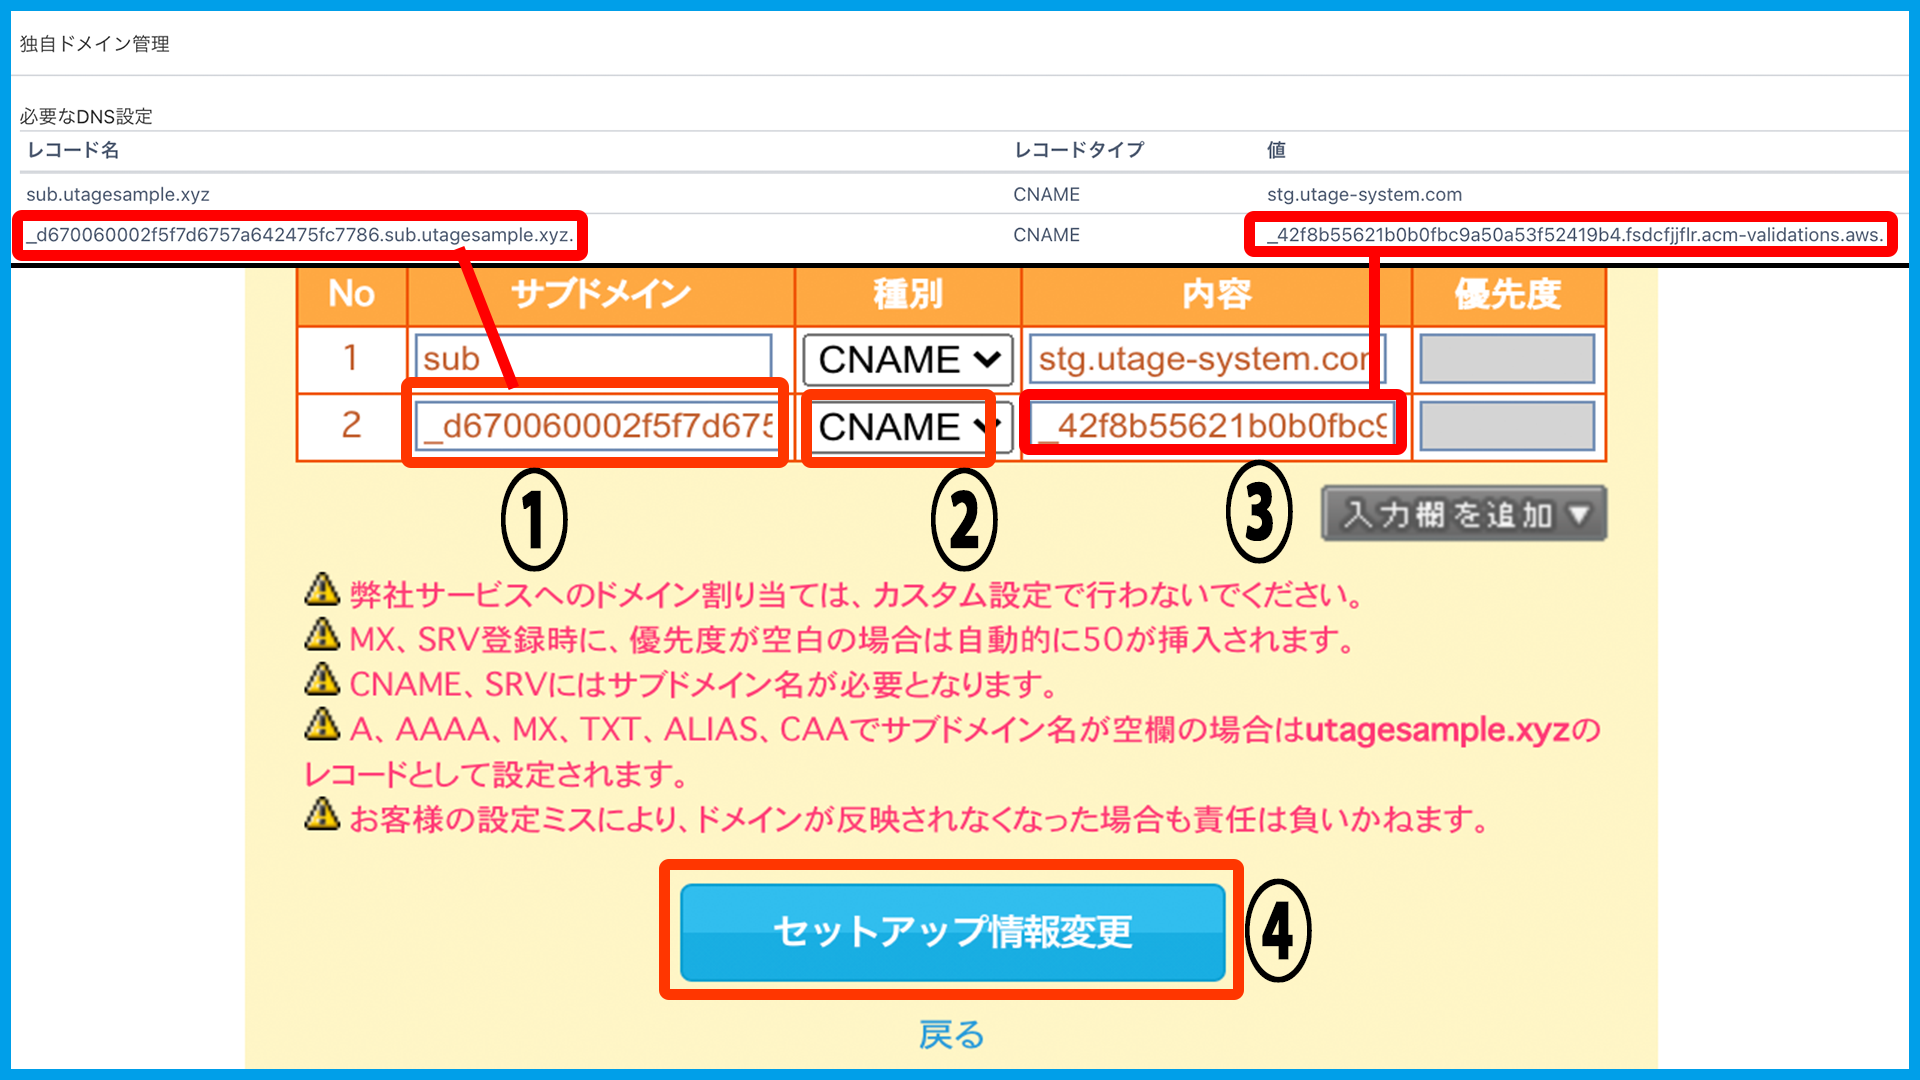Screen dimensions: 1920x1080
Task: Click the priority field in row 1
Action: [x=1507, y=359]
